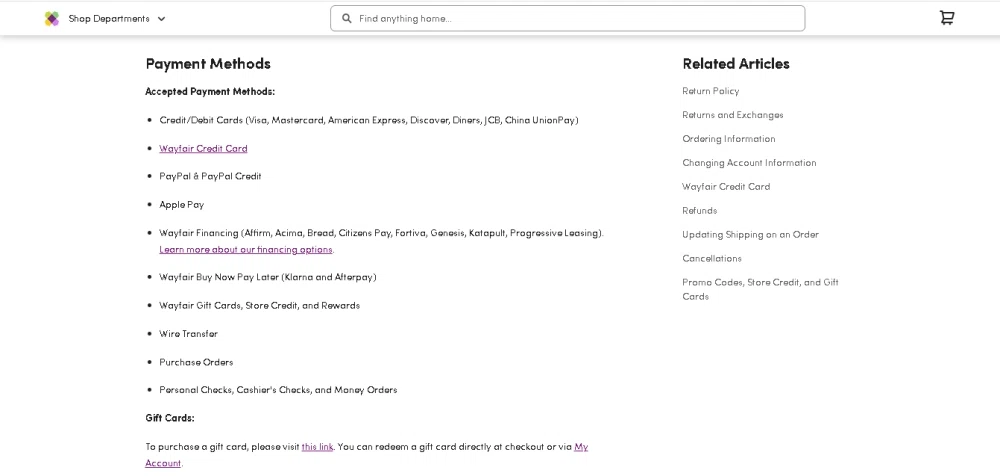Screen dimensions: 1000x476
Task: Click the search magnifier icon
Action: pos(347,18)
